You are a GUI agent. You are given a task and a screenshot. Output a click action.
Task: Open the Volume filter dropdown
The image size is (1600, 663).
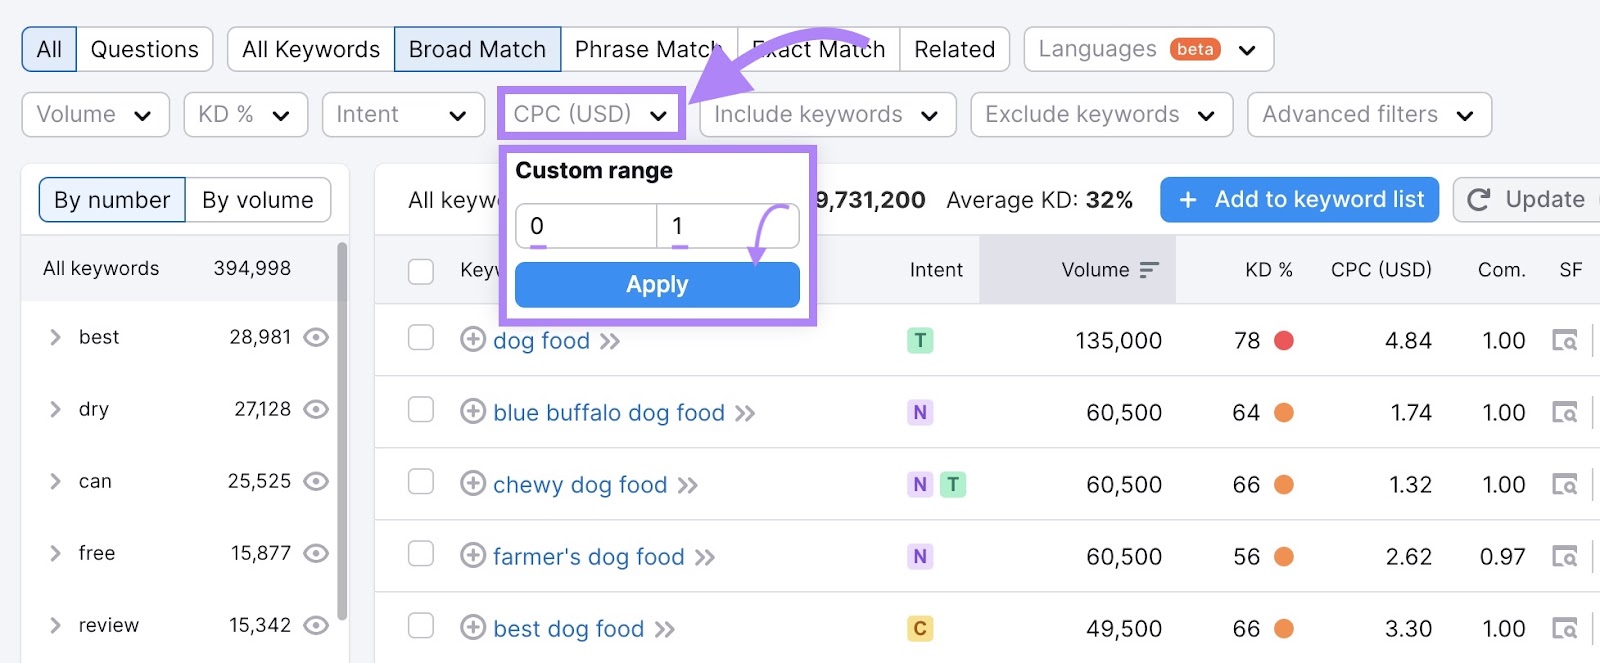click(x=95, y=114)
